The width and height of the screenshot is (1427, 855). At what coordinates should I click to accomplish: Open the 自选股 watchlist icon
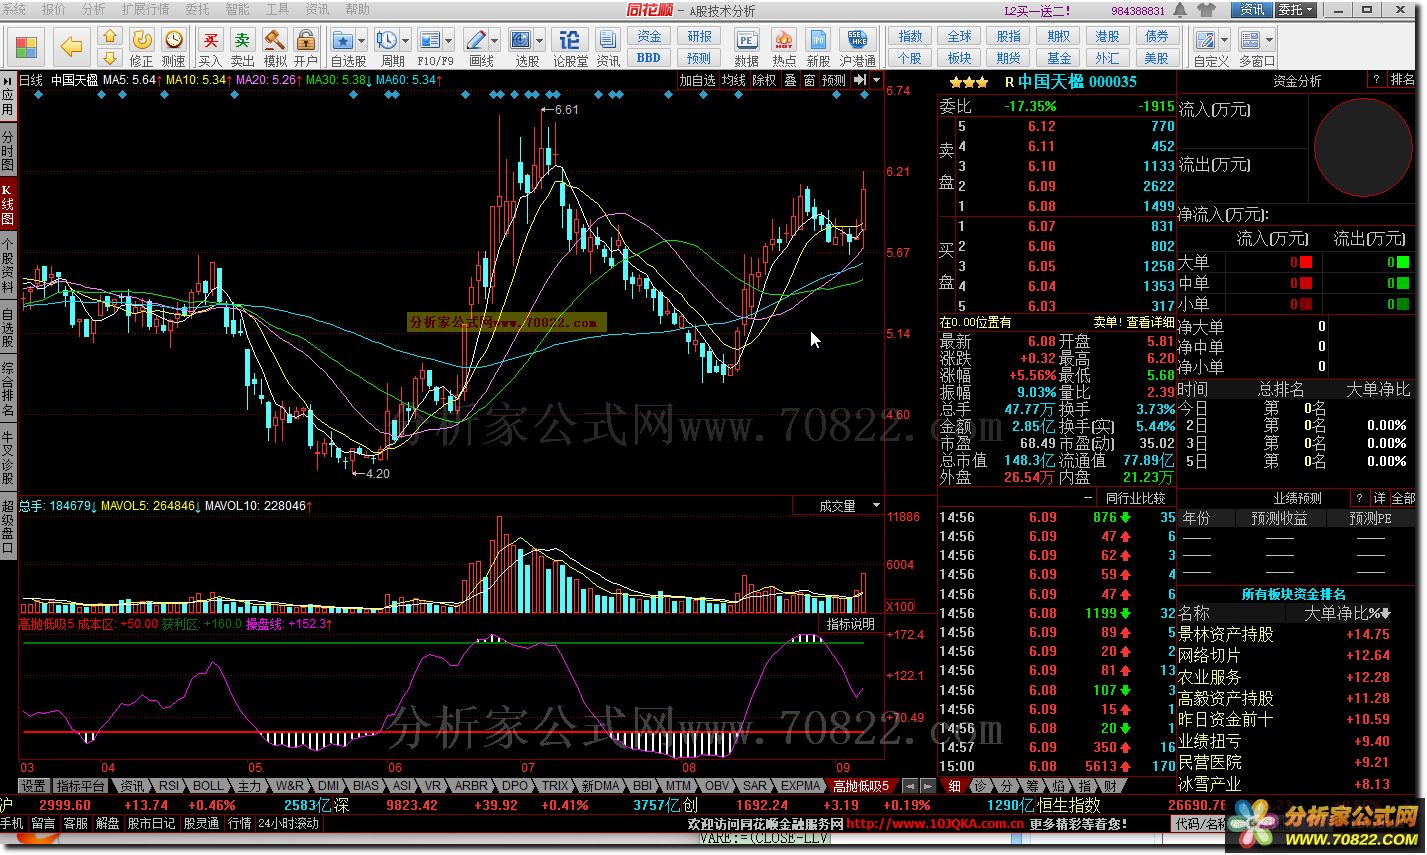tap(344, 41)
